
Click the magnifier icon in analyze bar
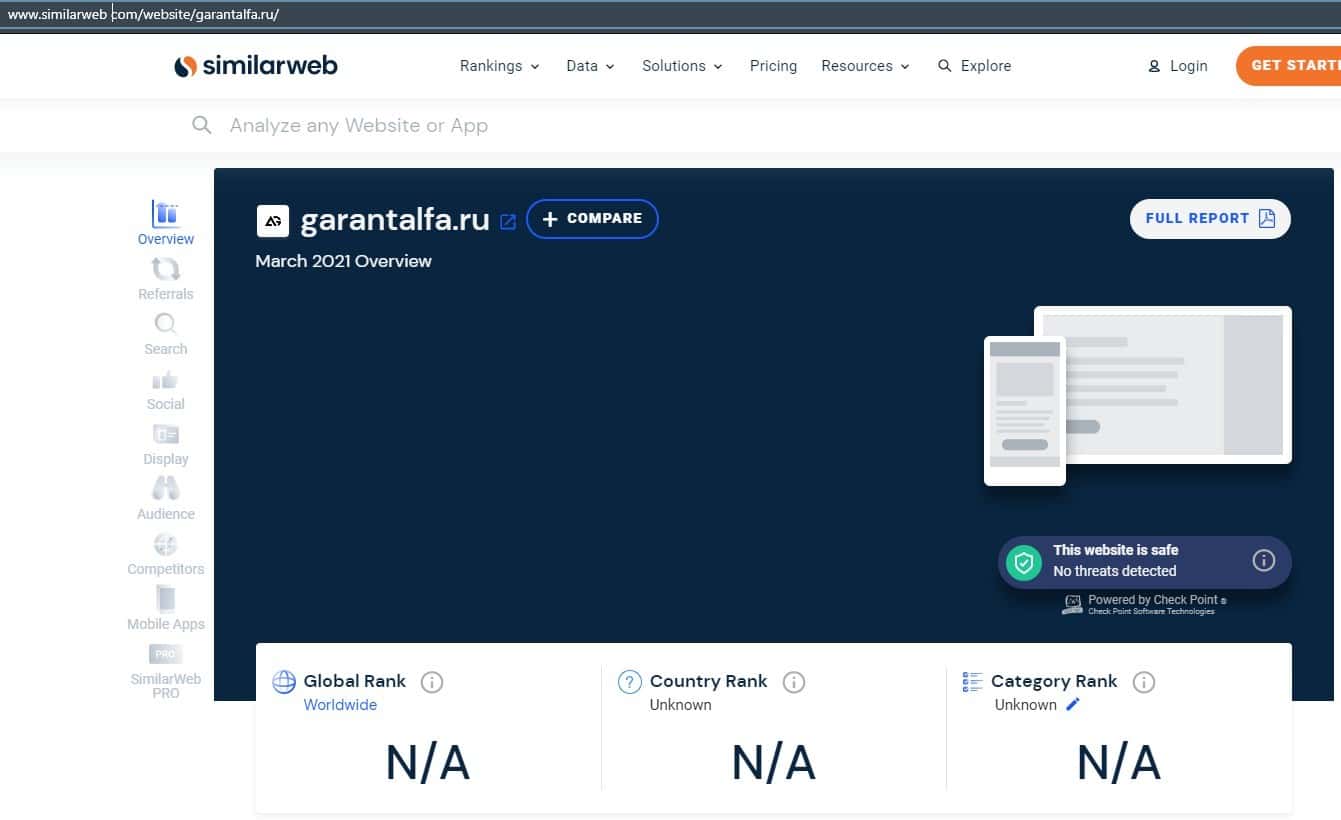pyautogui.click(x=202, y=125)
